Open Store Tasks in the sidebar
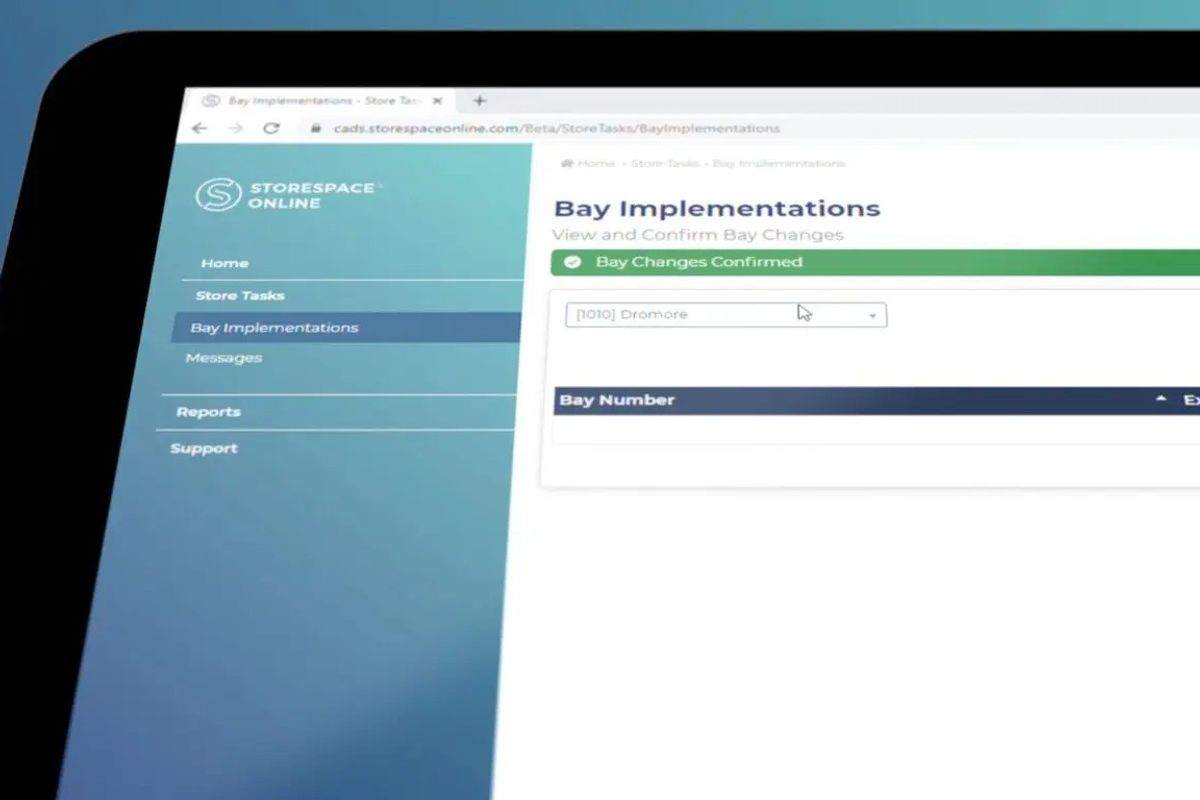 240,295
